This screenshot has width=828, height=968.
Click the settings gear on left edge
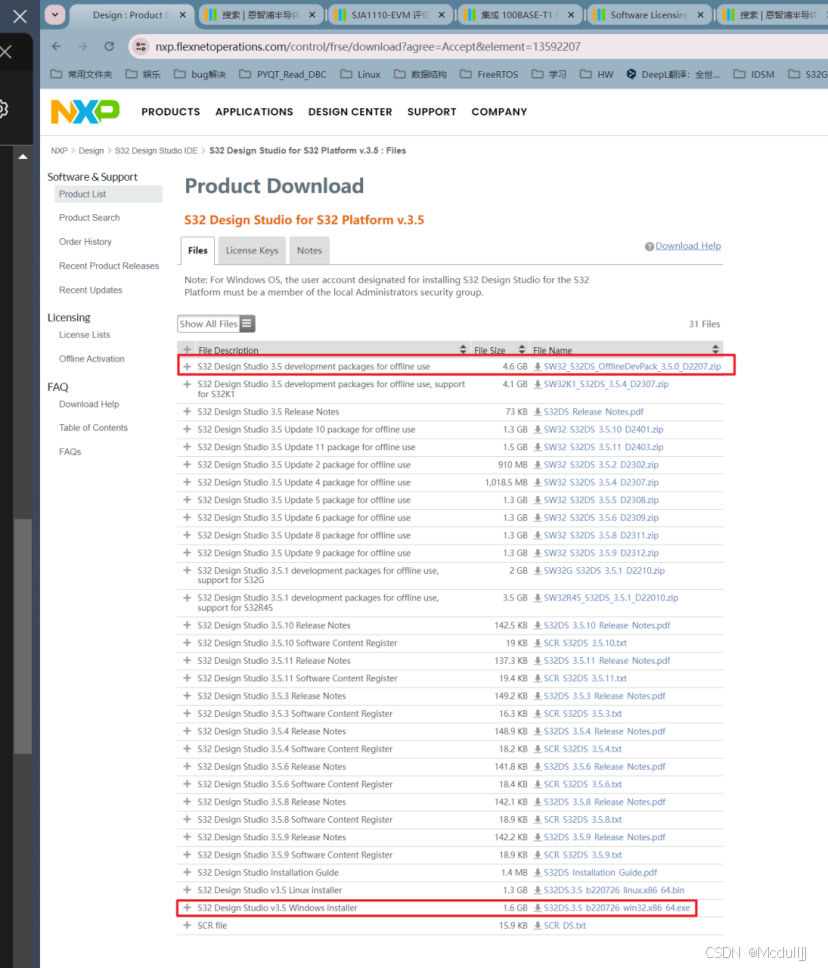[2, 109]
